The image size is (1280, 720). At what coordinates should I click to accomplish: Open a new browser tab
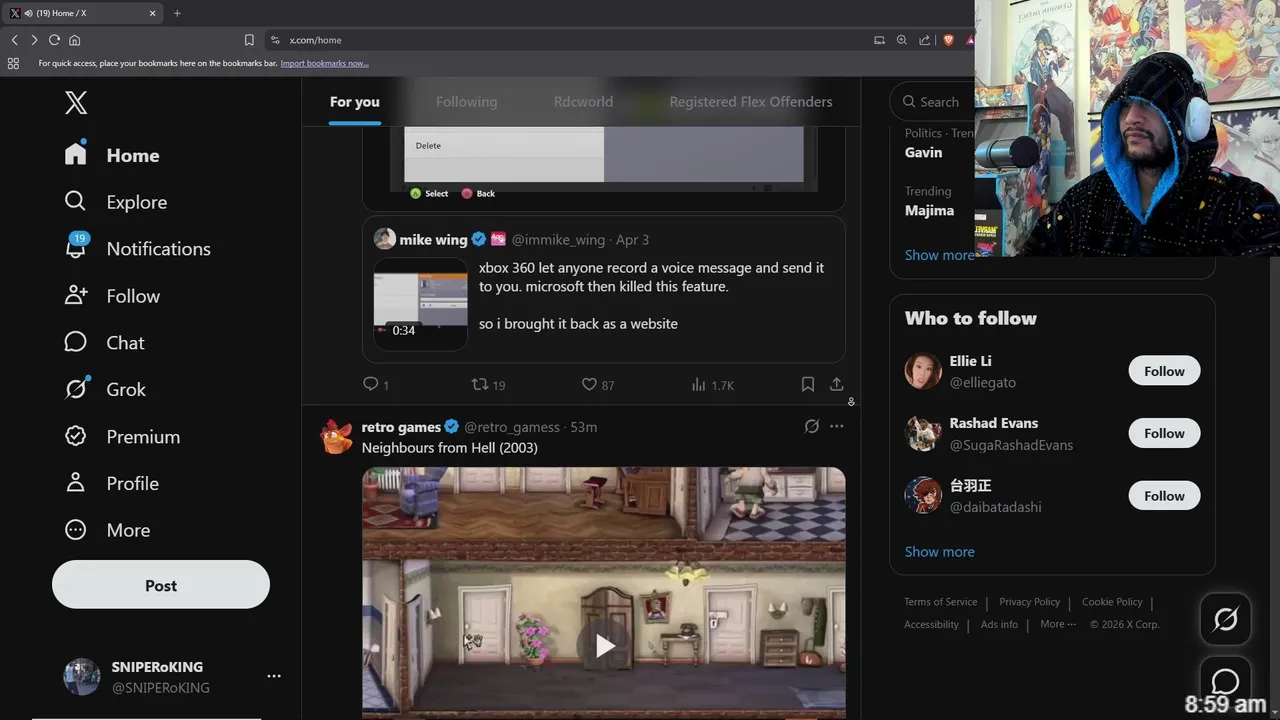pyautogui.click(x=177, y=13)
